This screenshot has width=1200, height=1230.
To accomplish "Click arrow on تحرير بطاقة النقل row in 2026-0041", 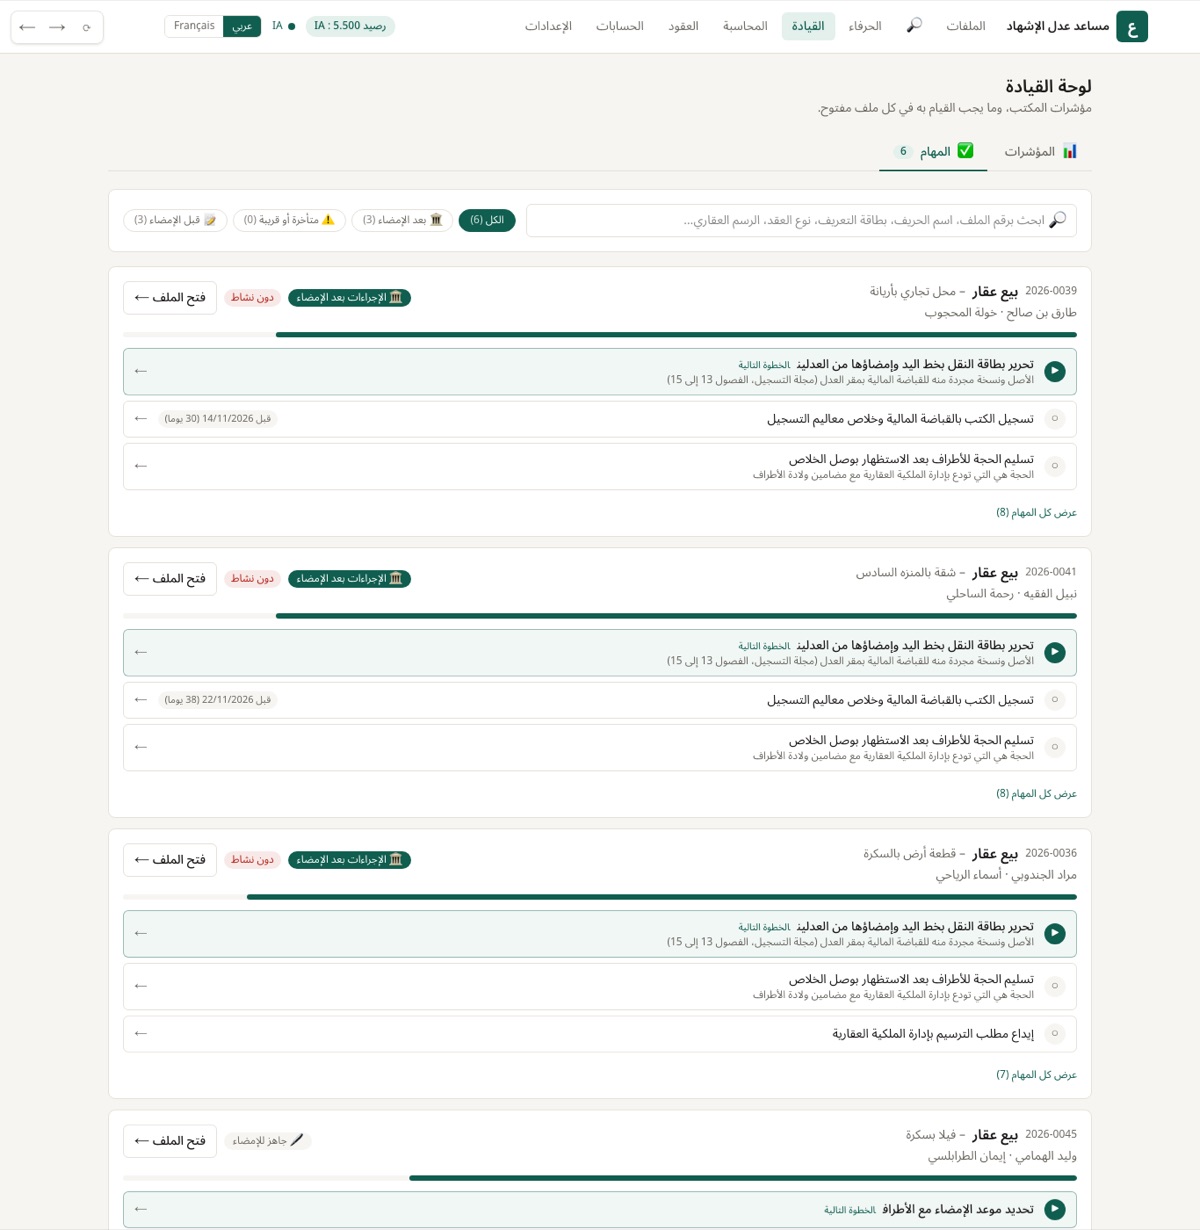I will pyautogui.click(x=141, y=652).
